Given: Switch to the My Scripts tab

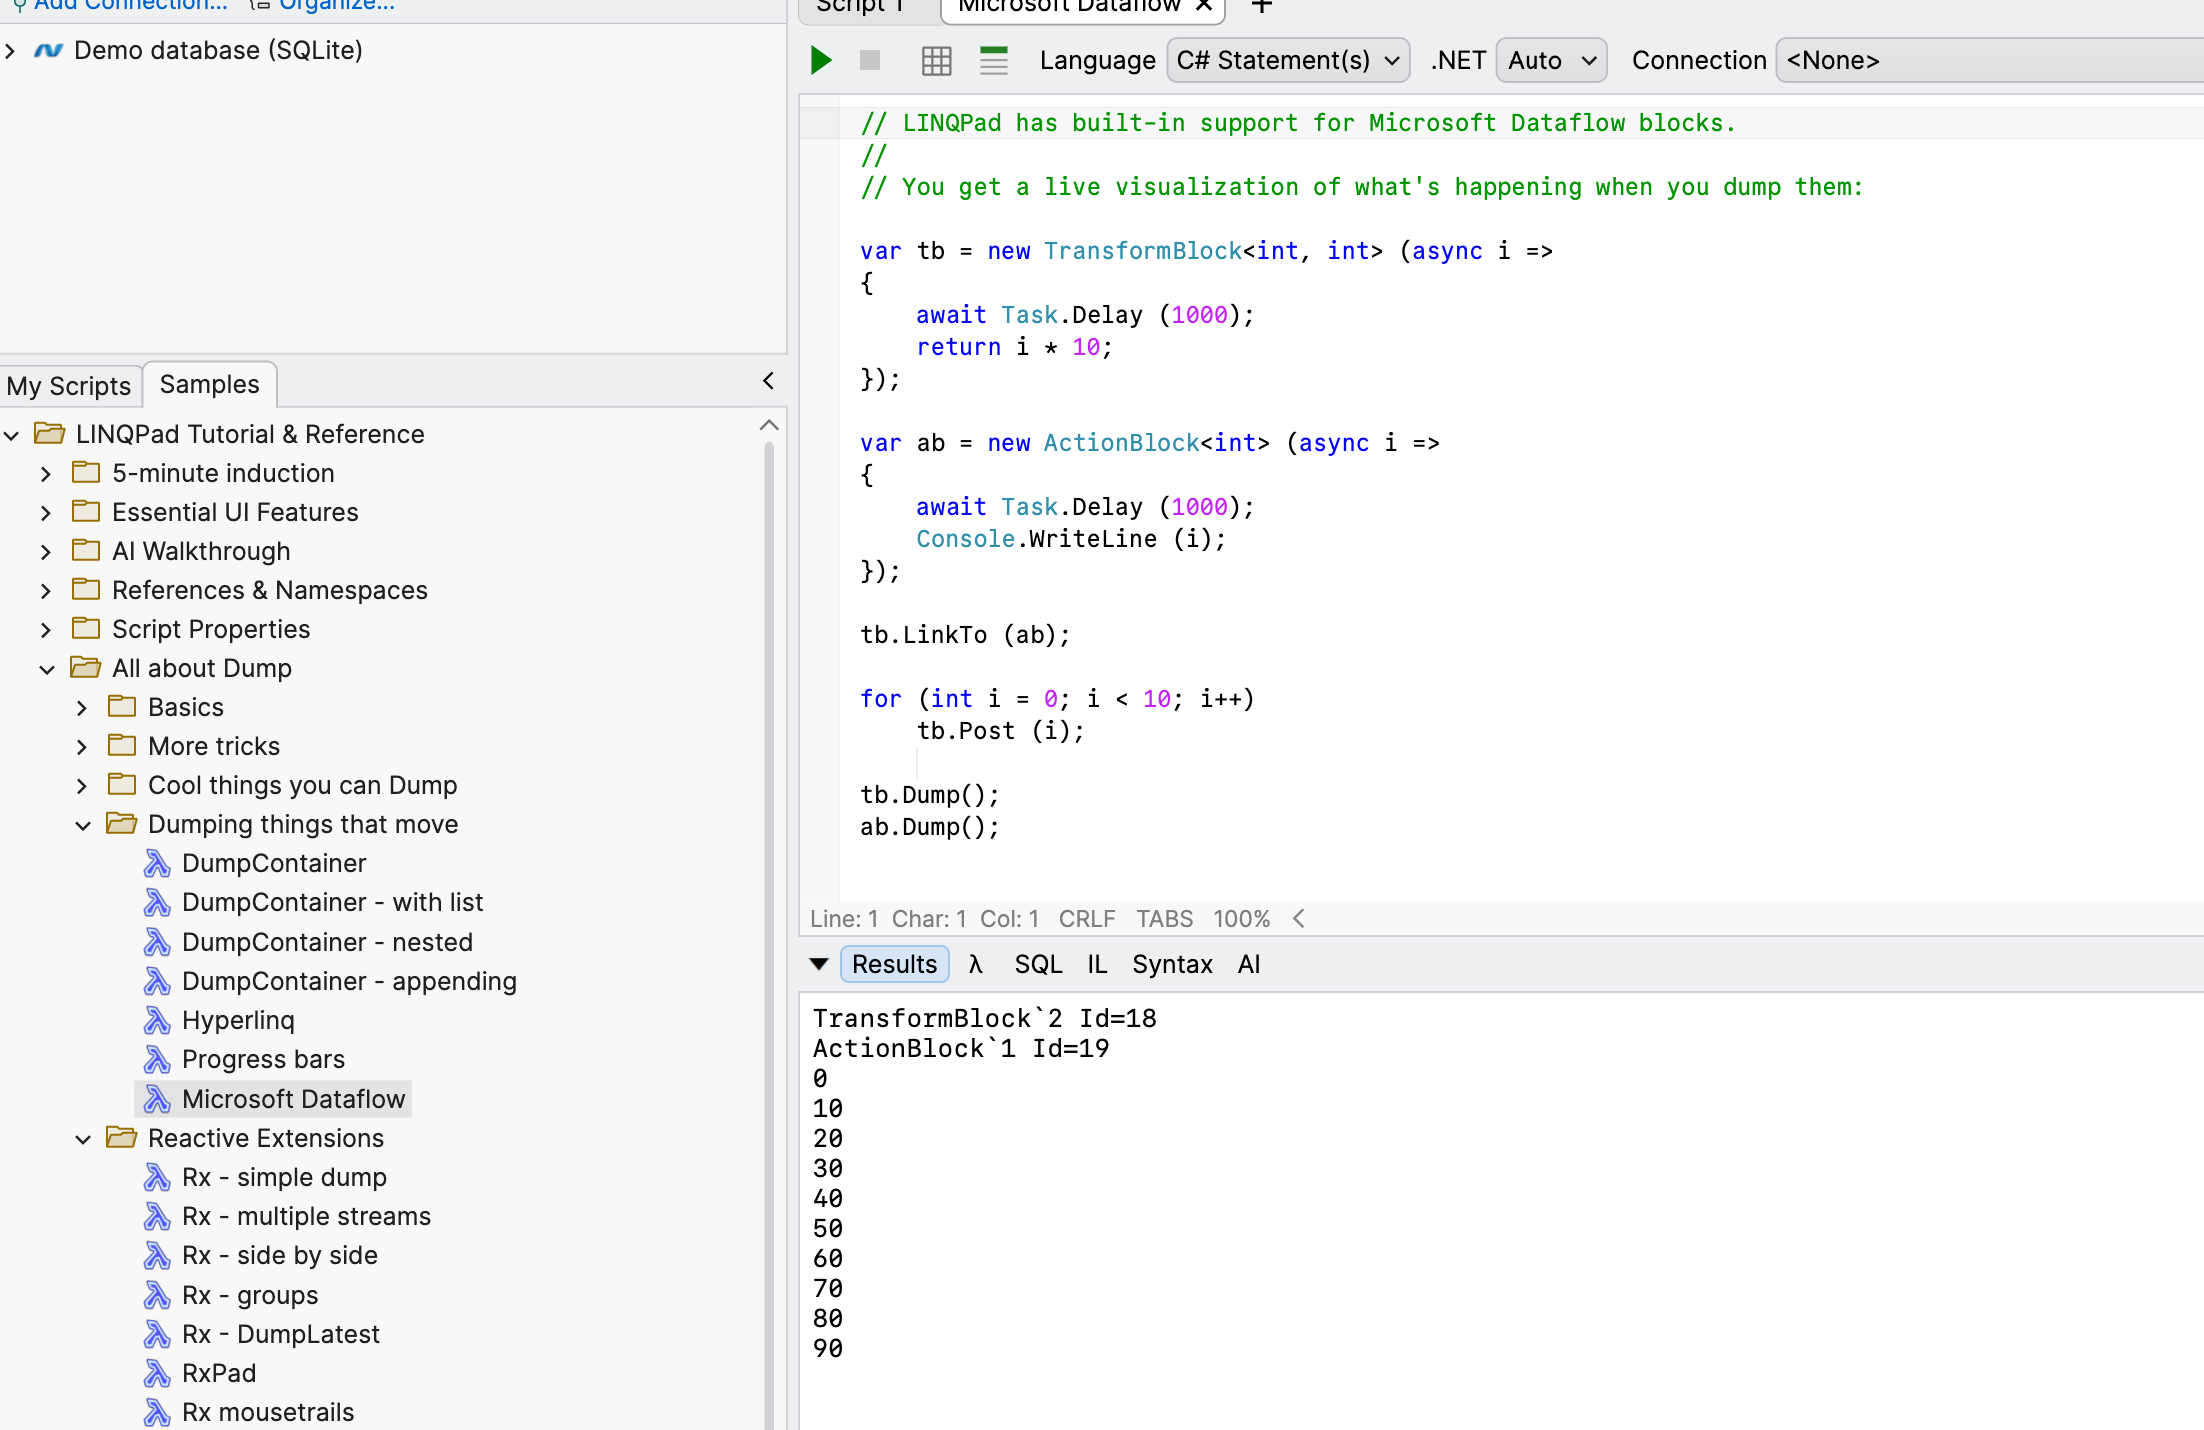Looking at the screenshot, I should tap(69, 385).
